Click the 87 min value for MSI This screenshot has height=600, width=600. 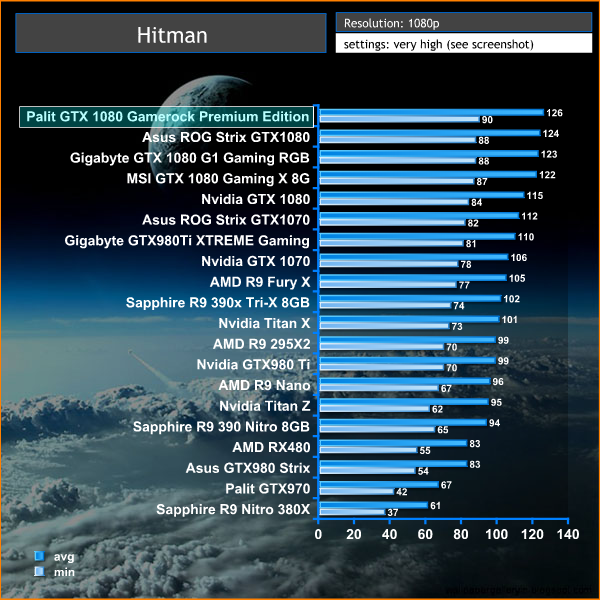pos(482,182)
